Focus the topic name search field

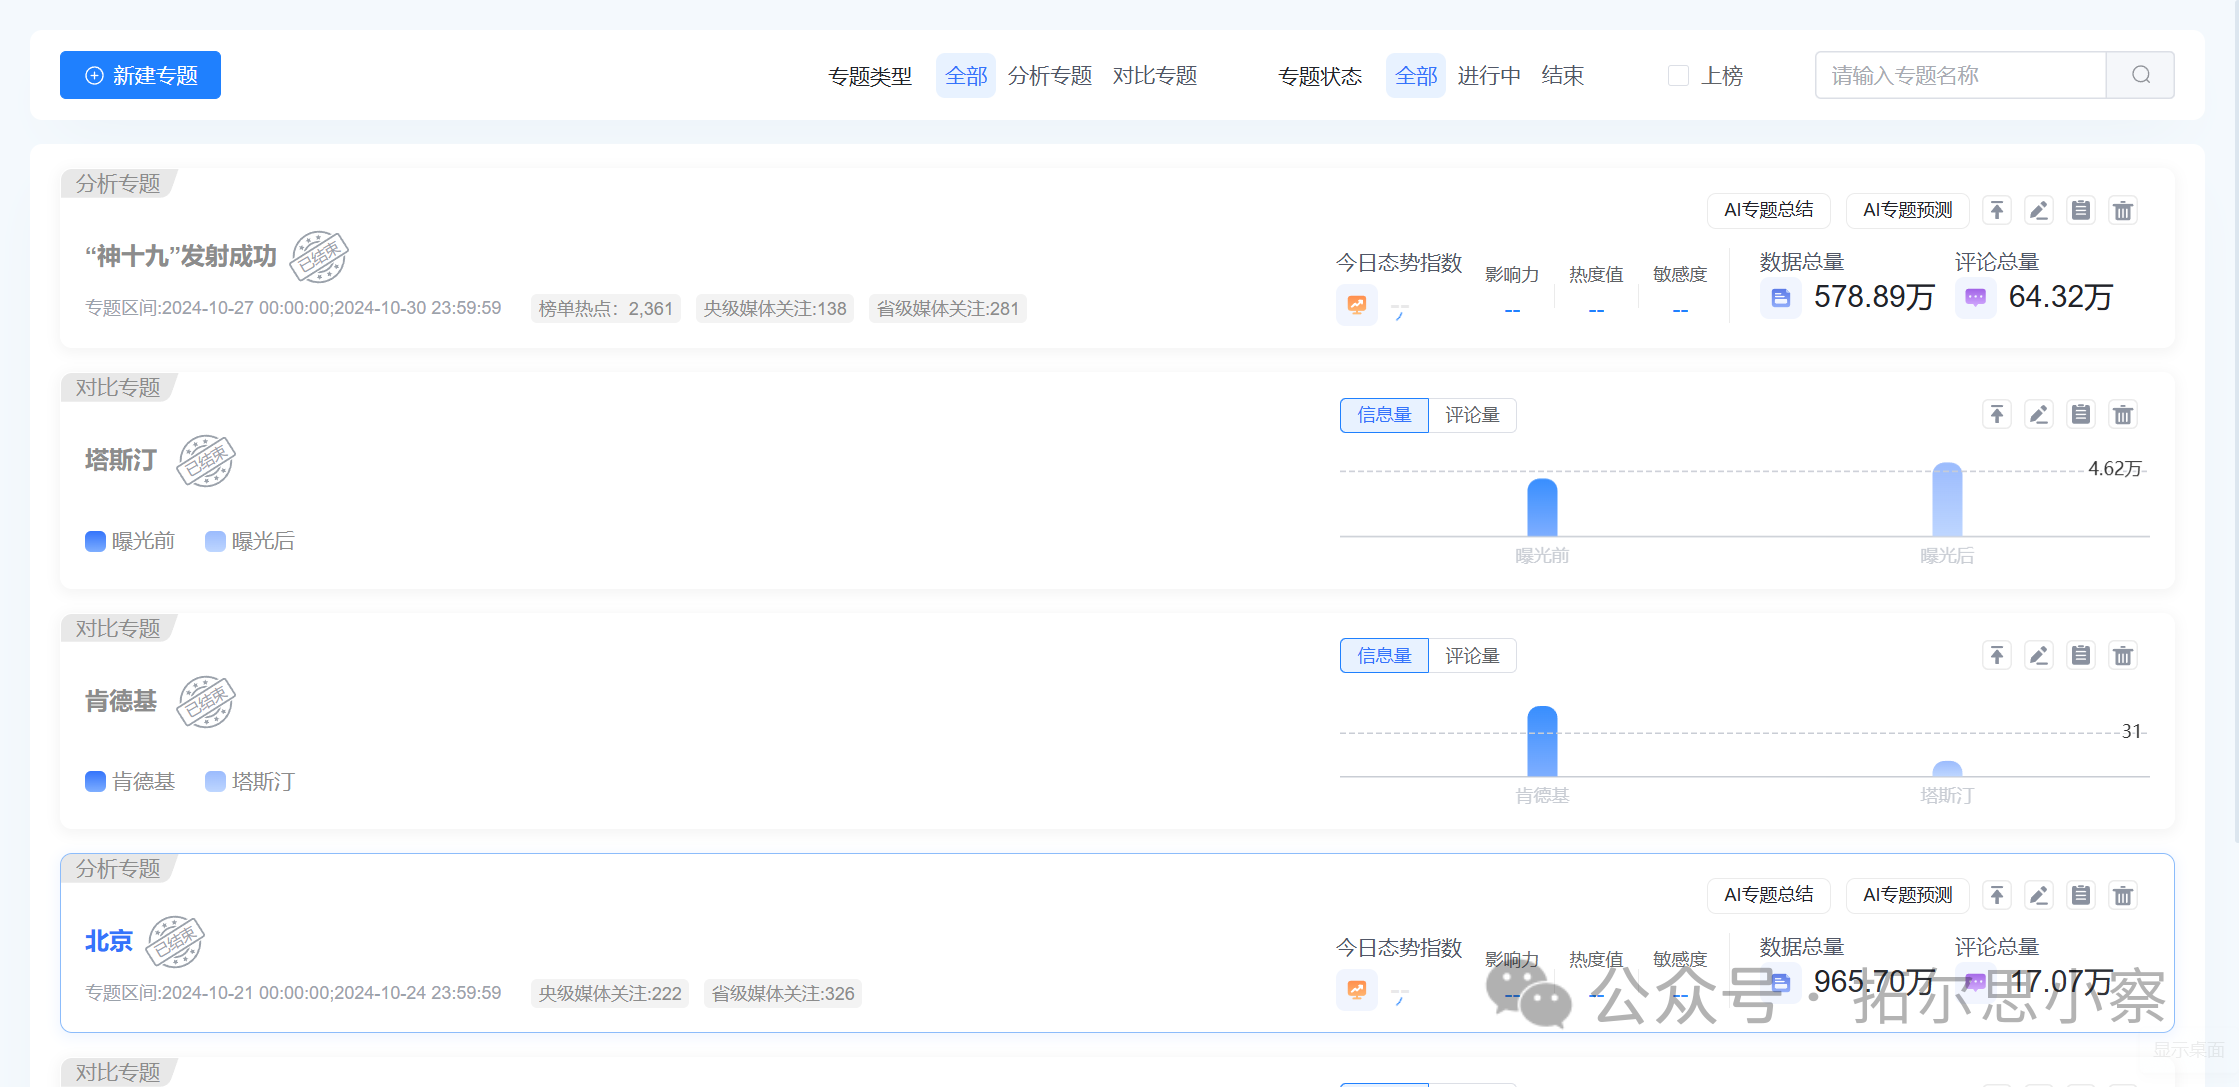tap(1960, 75)
